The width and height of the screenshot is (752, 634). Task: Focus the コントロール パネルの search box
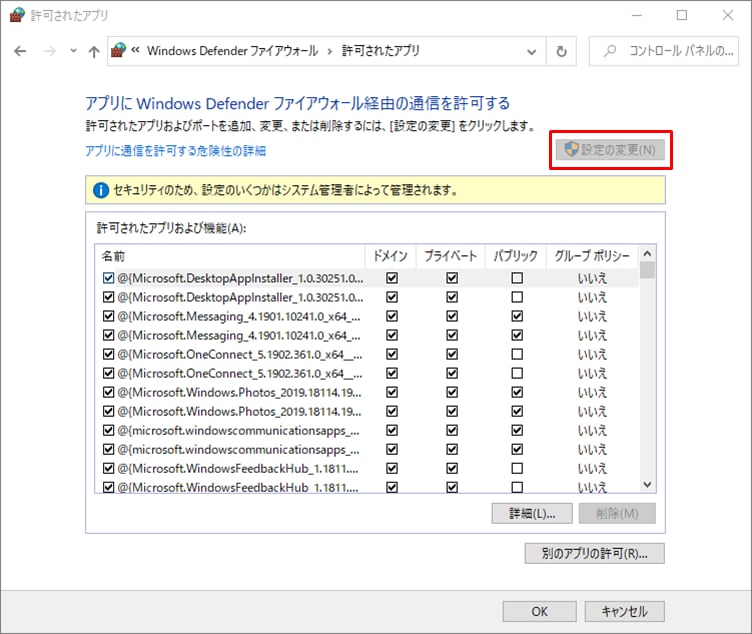[664, 51]
